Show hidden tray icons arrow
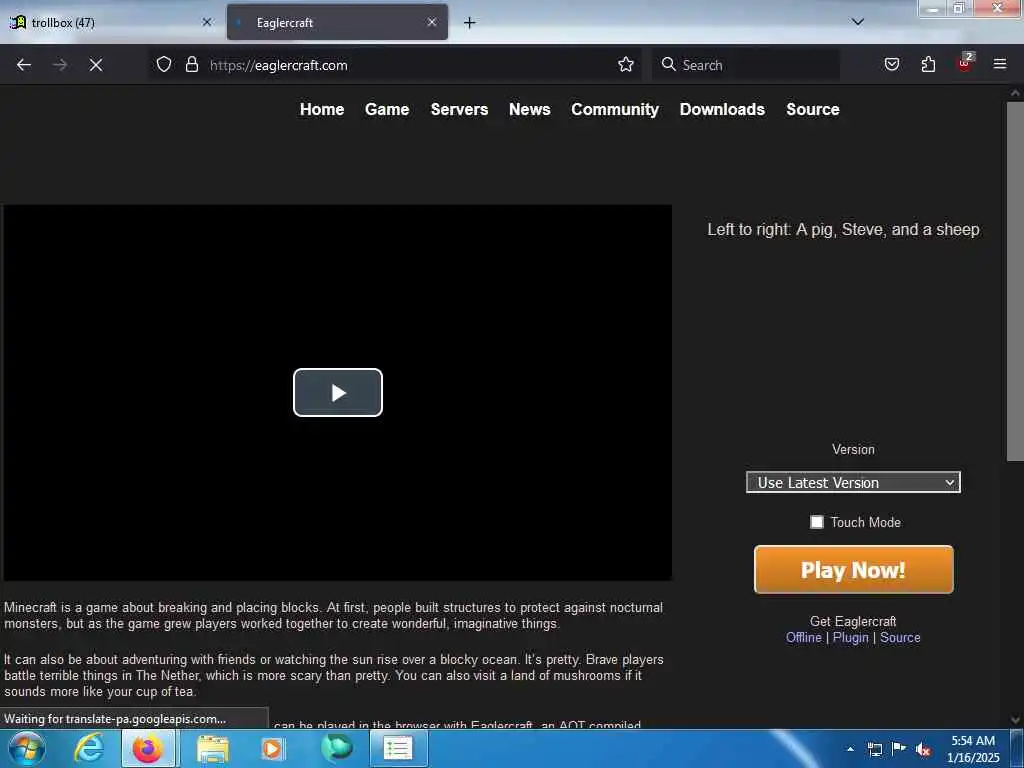 [x=850, y=749]
